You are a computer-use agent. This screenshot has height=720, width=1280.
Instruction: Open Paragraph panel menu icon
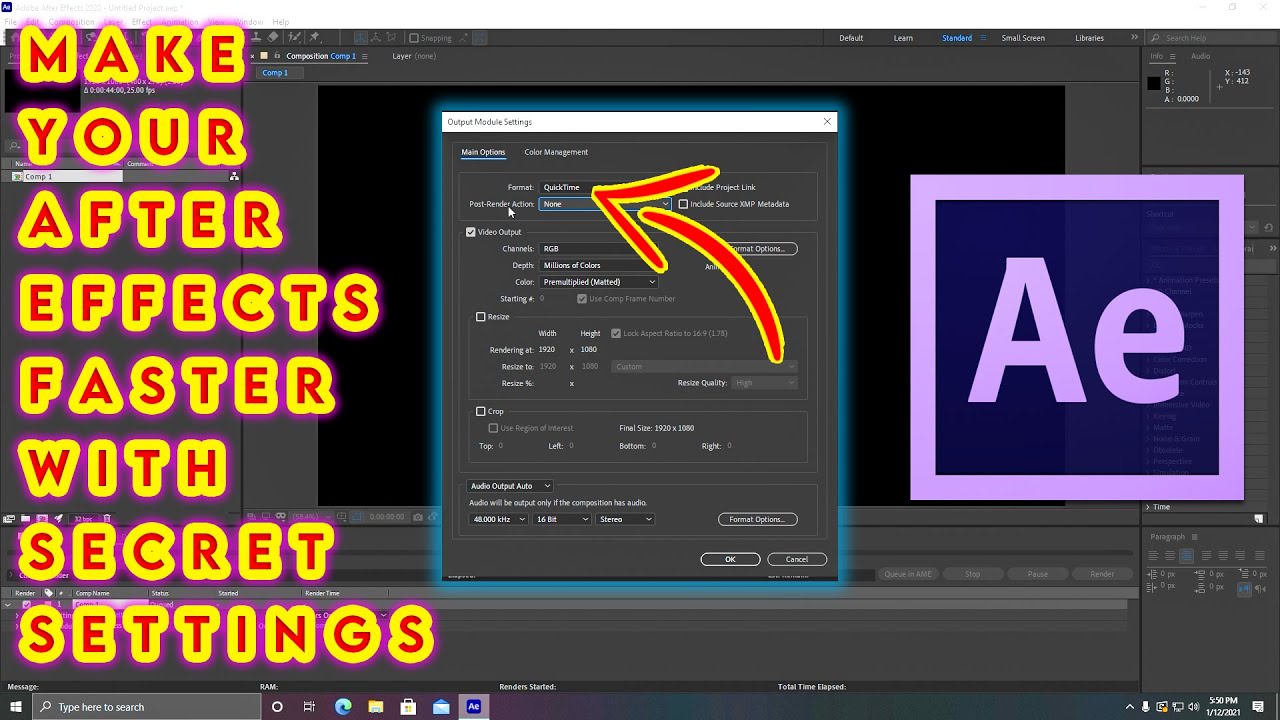point(1194,537)
